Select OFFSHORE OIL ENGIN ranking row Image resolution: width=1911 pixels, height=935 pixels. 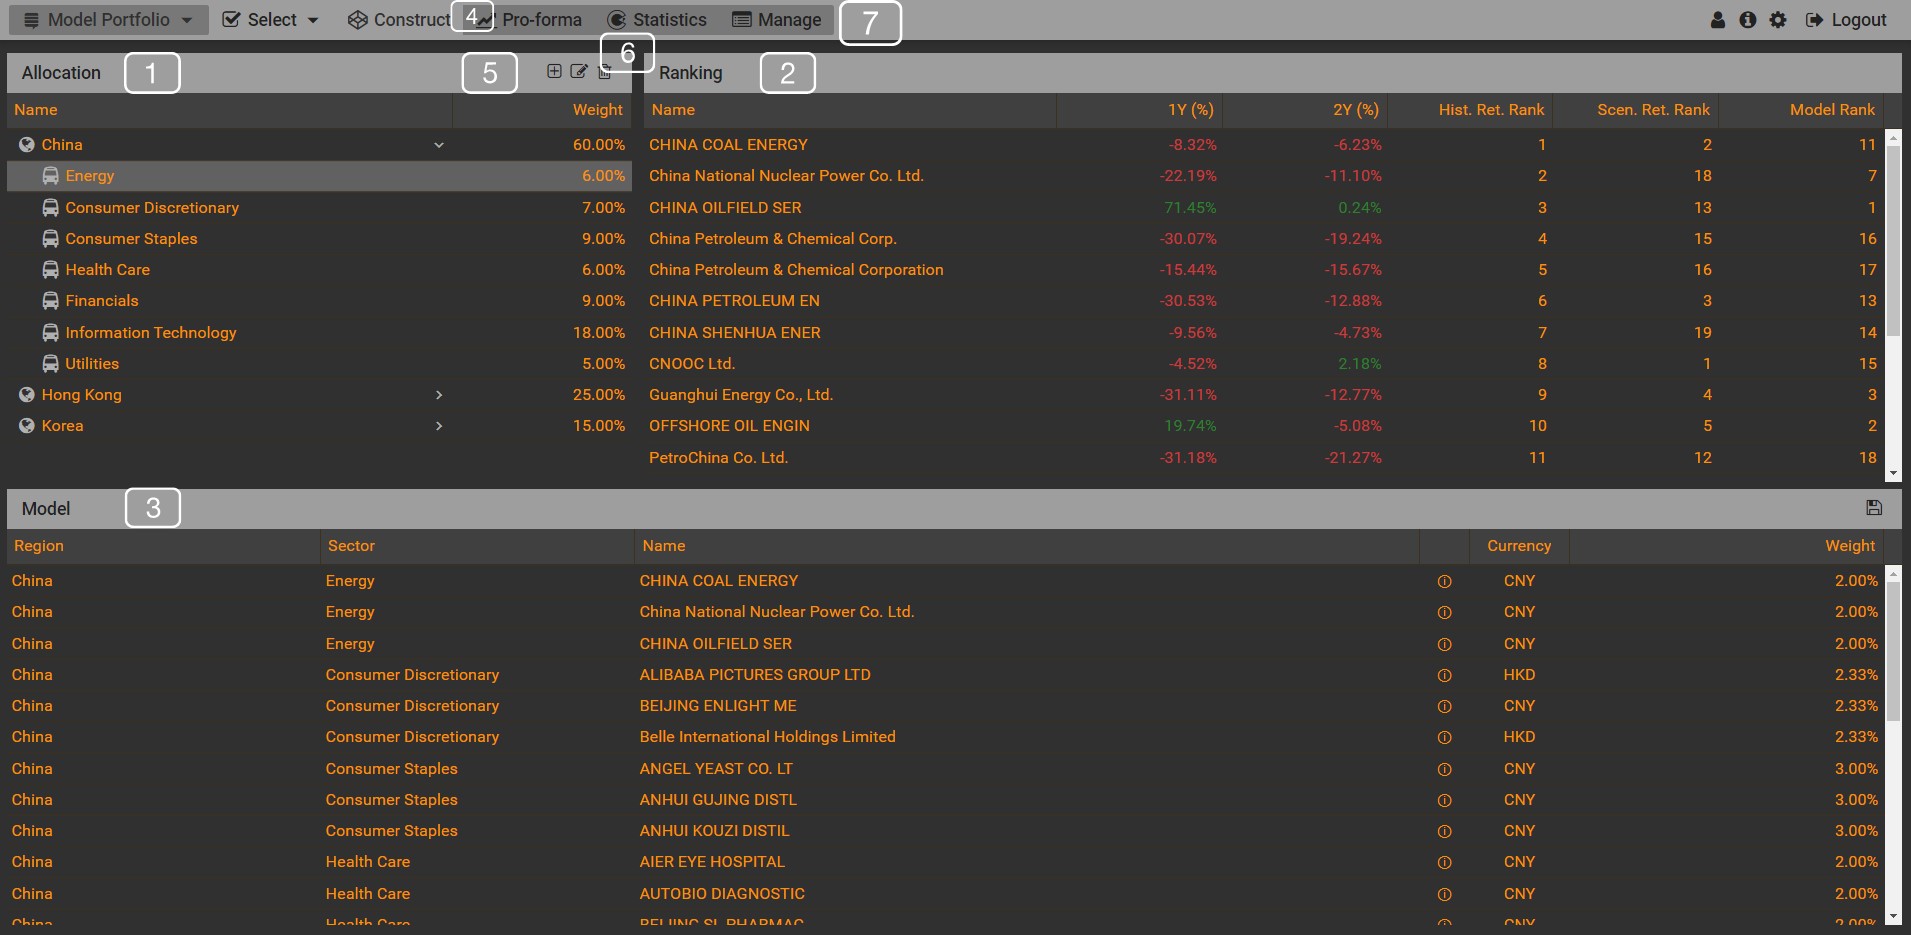pyautogui.click(x=1264, y=426)
